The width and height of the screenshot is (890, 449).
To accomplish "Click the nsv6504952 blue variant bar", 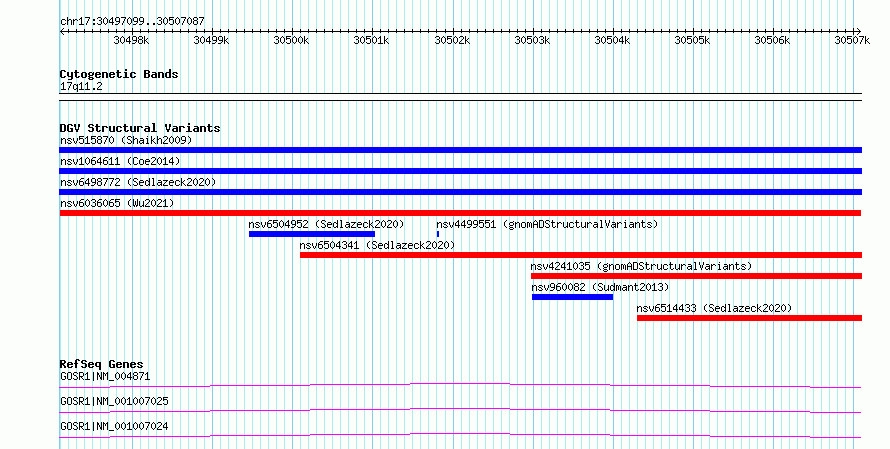I will [x=312, y=234].
